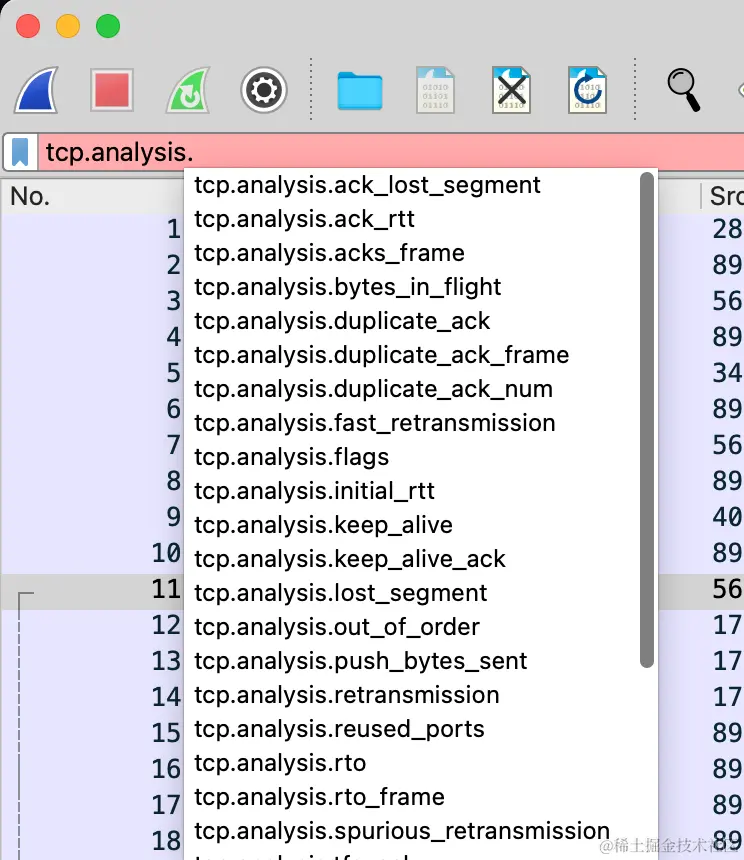Close this capture file with the X icon
Screen dimensions: 744x860
tap(511, 90)
